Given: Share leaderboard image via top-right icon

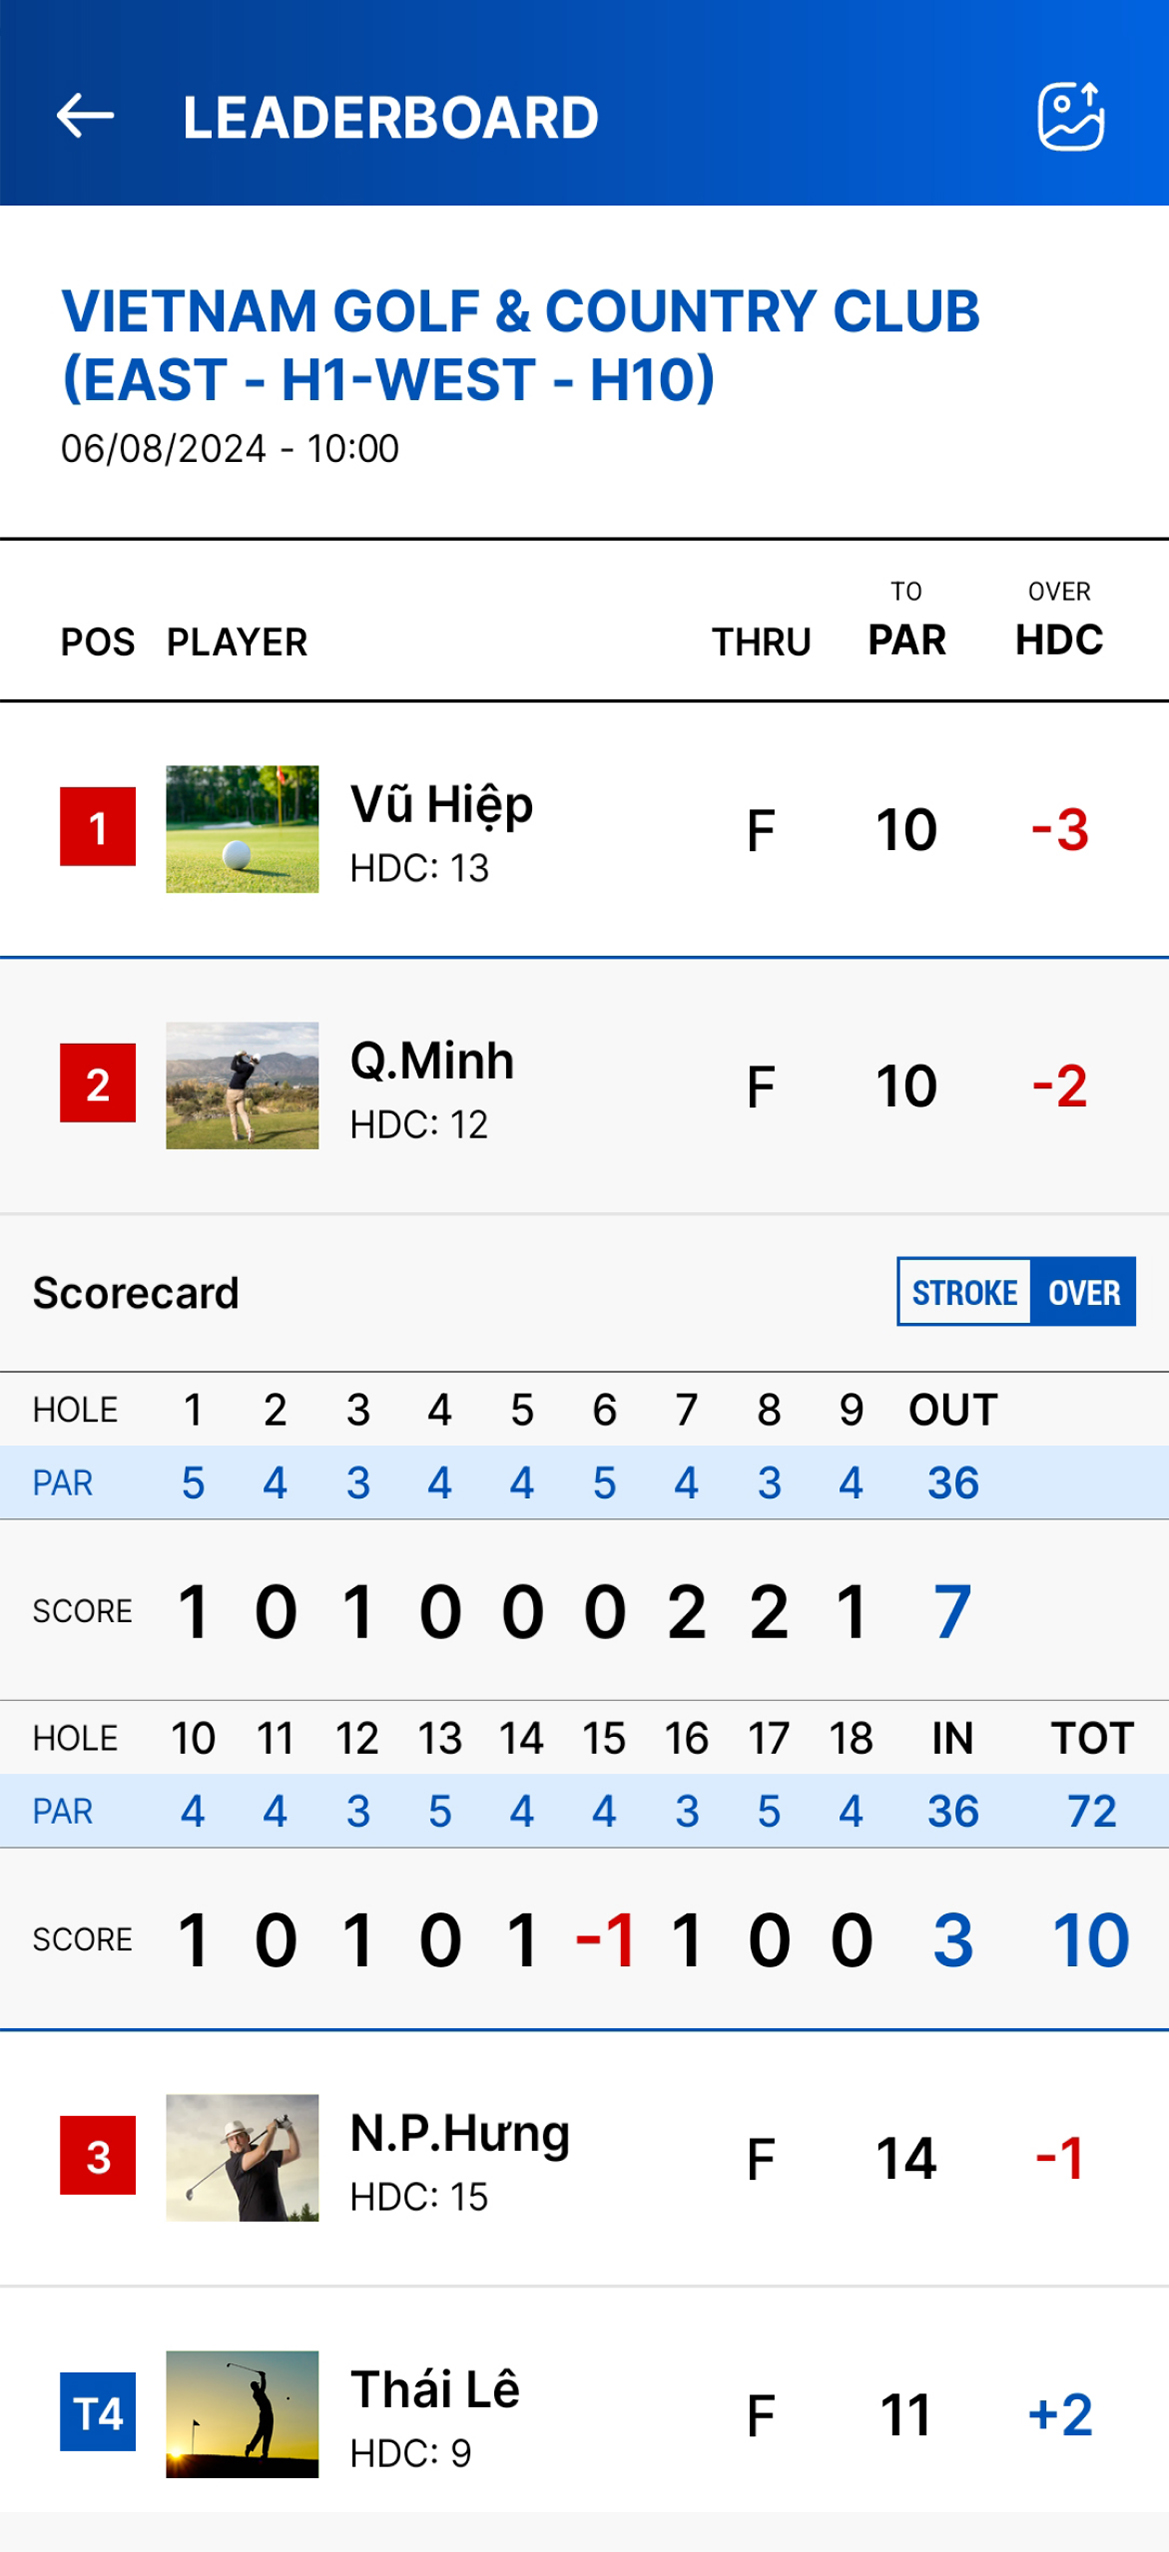Looking at the screenshot, I should point(1071,116).
